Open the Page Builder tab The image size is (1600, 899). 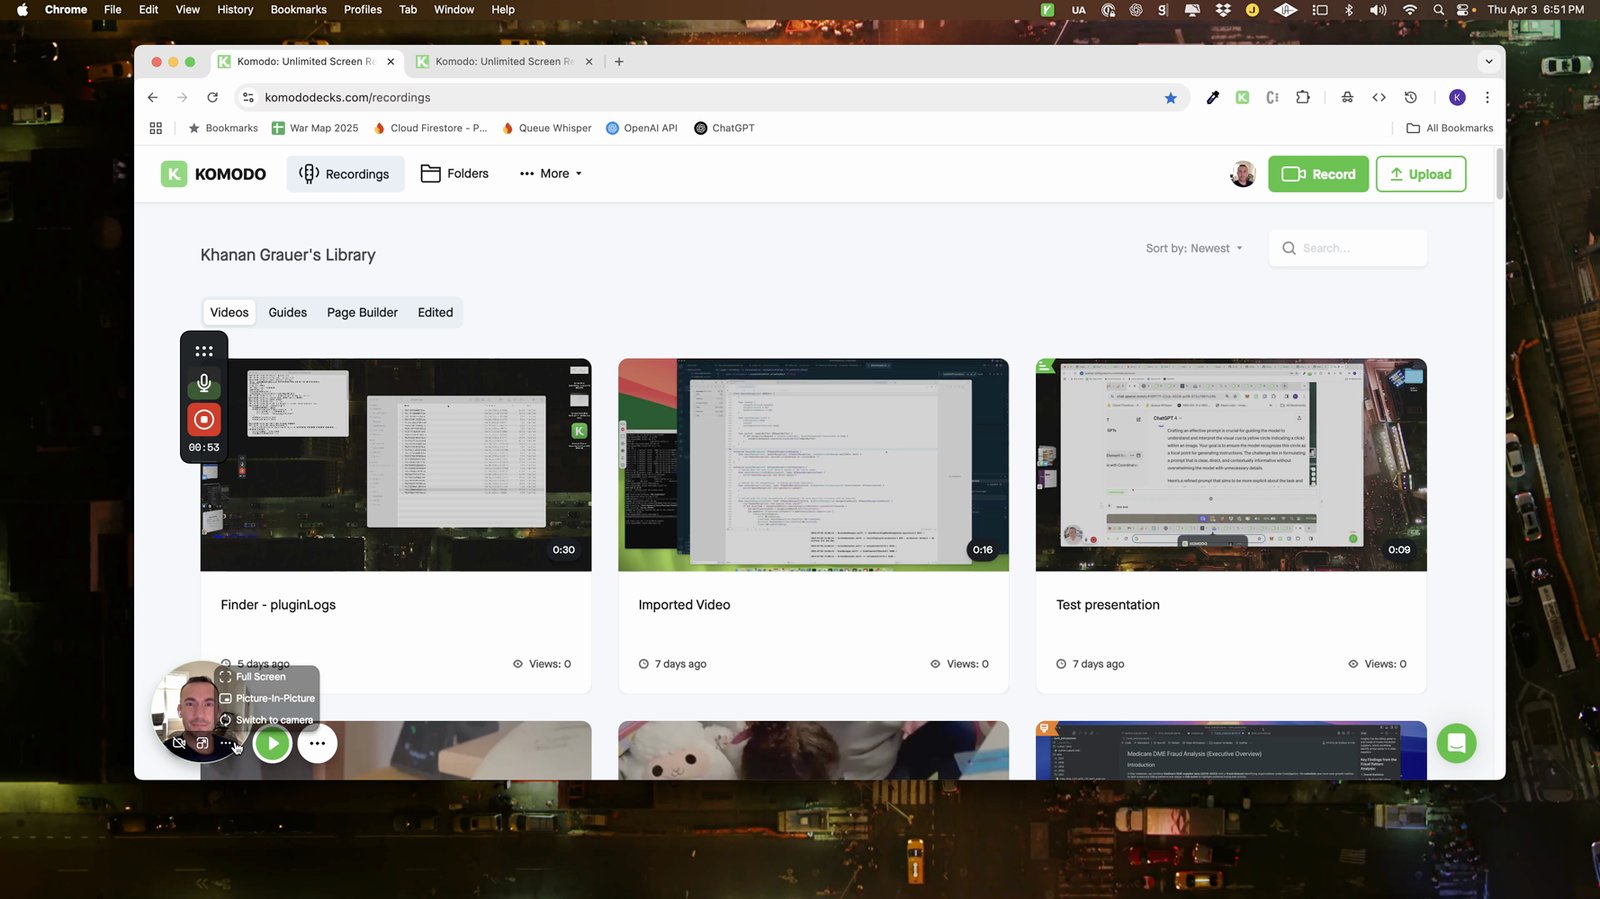coord(362,312)
